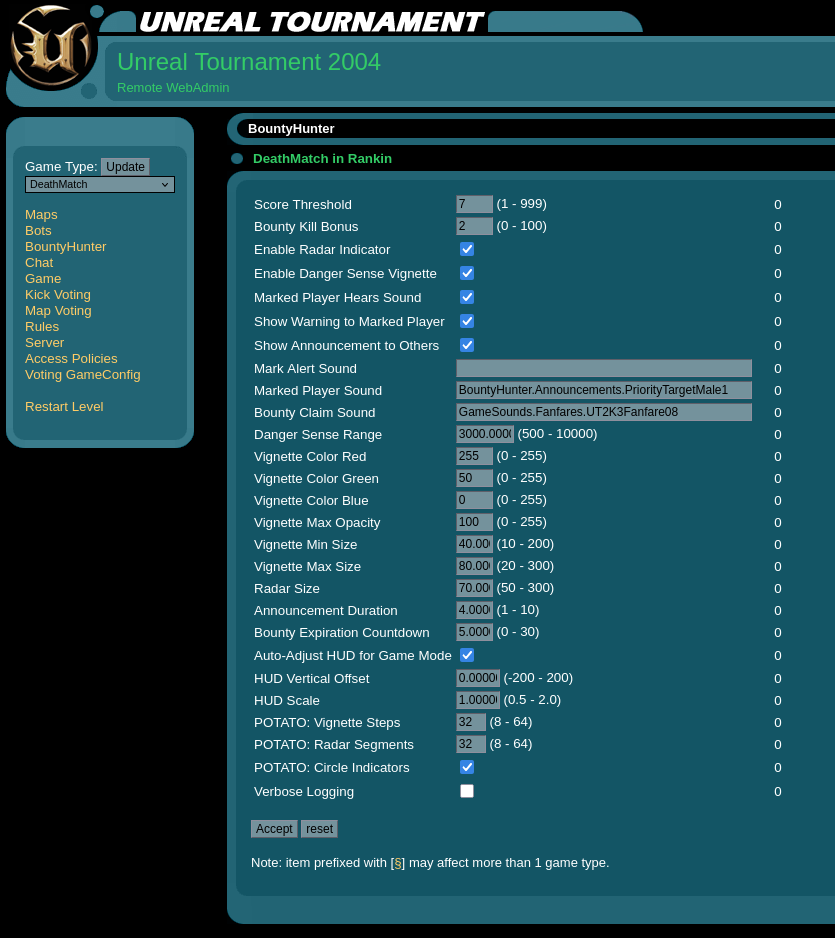Click the Unreal Tournament logo icon
This screenshot has width=835, height=938.
click(x=52, y=50)
